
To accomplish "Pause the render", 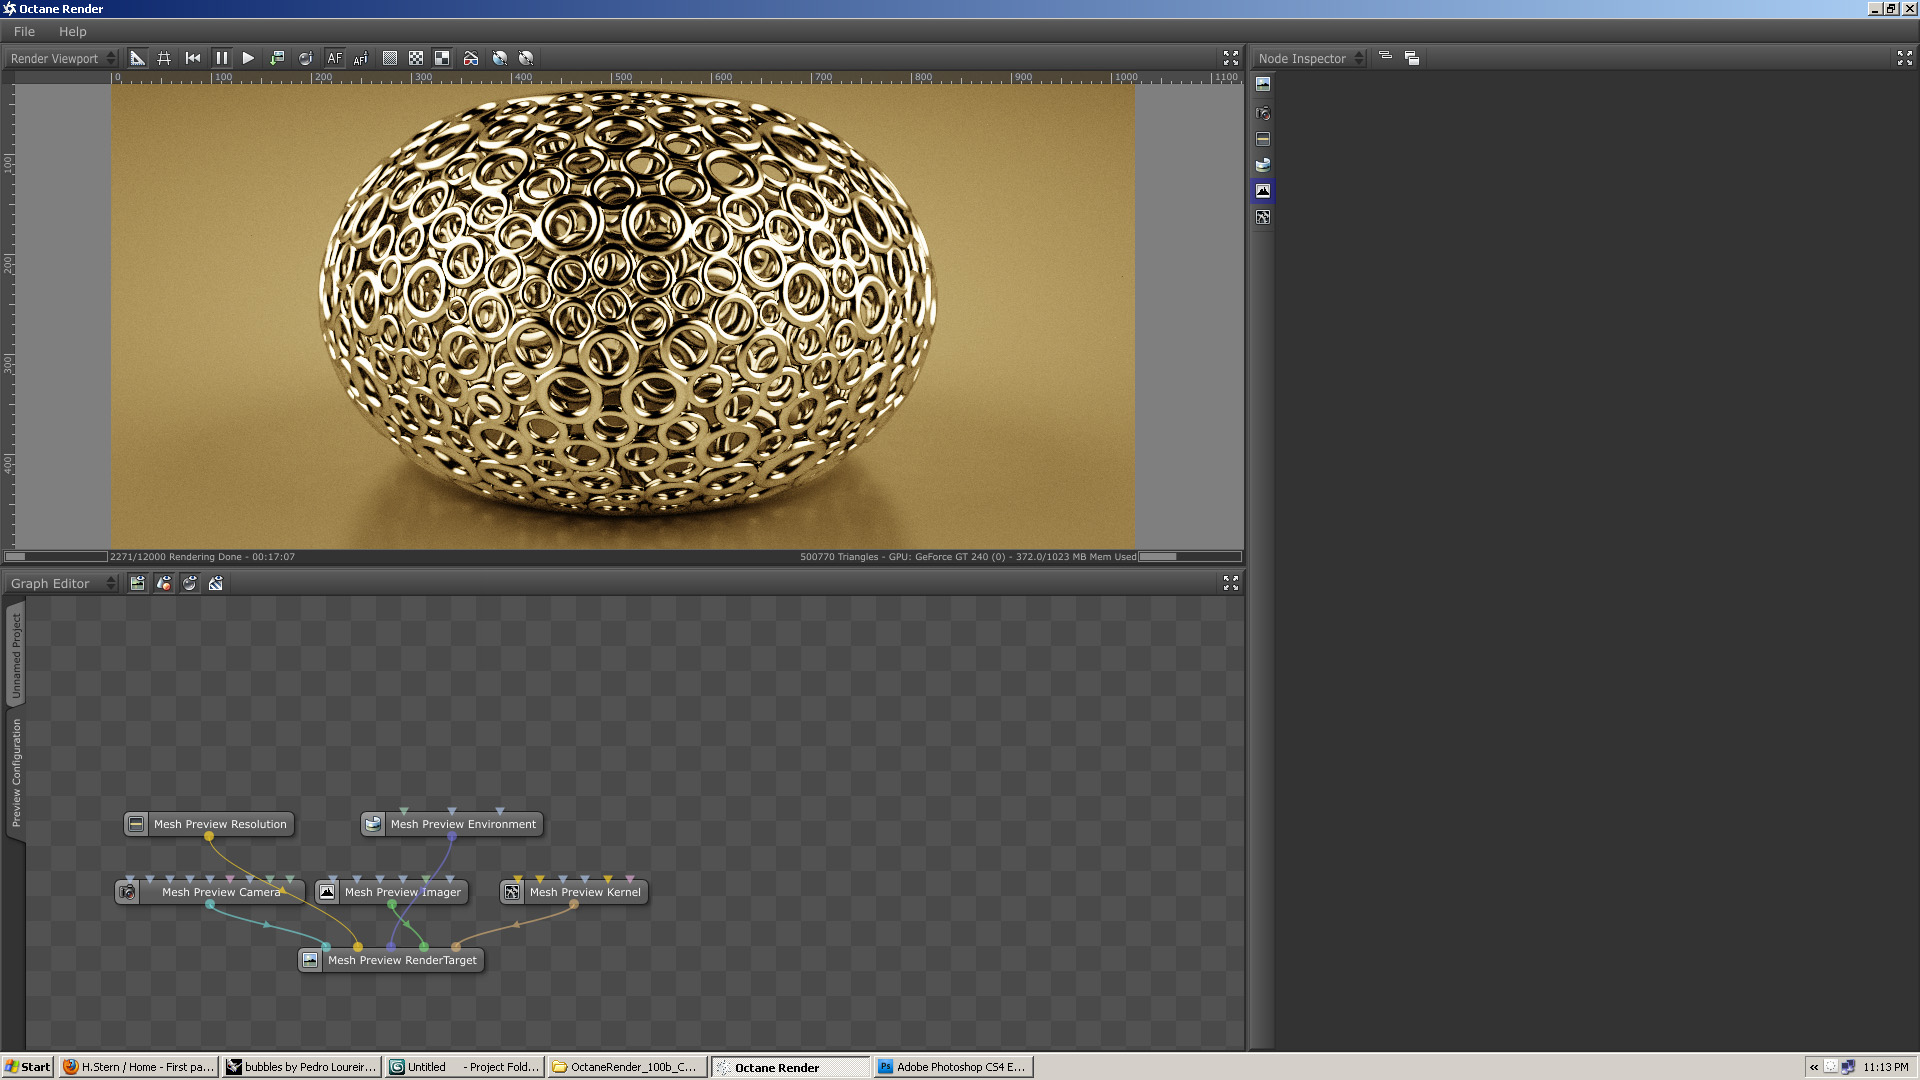I will pyautogui.click(x=221, y=58).
